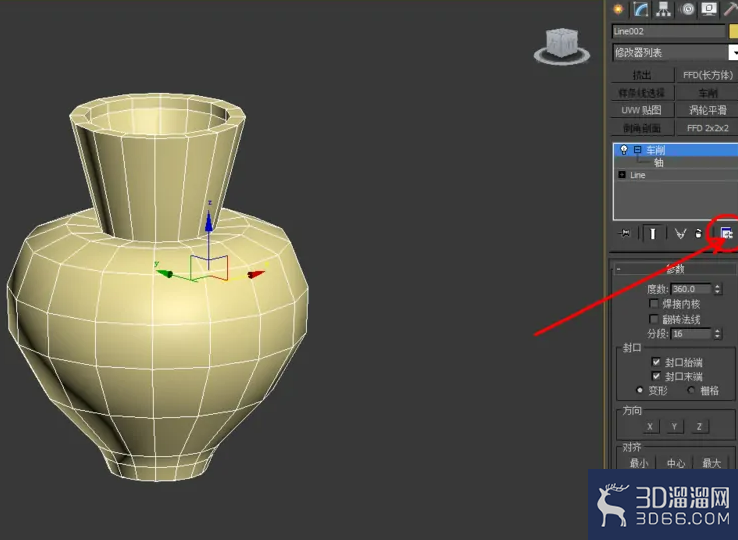This screenshot has height=540, width=738.
Task: Click the 分段 spinner arrows
Action: 717,333
